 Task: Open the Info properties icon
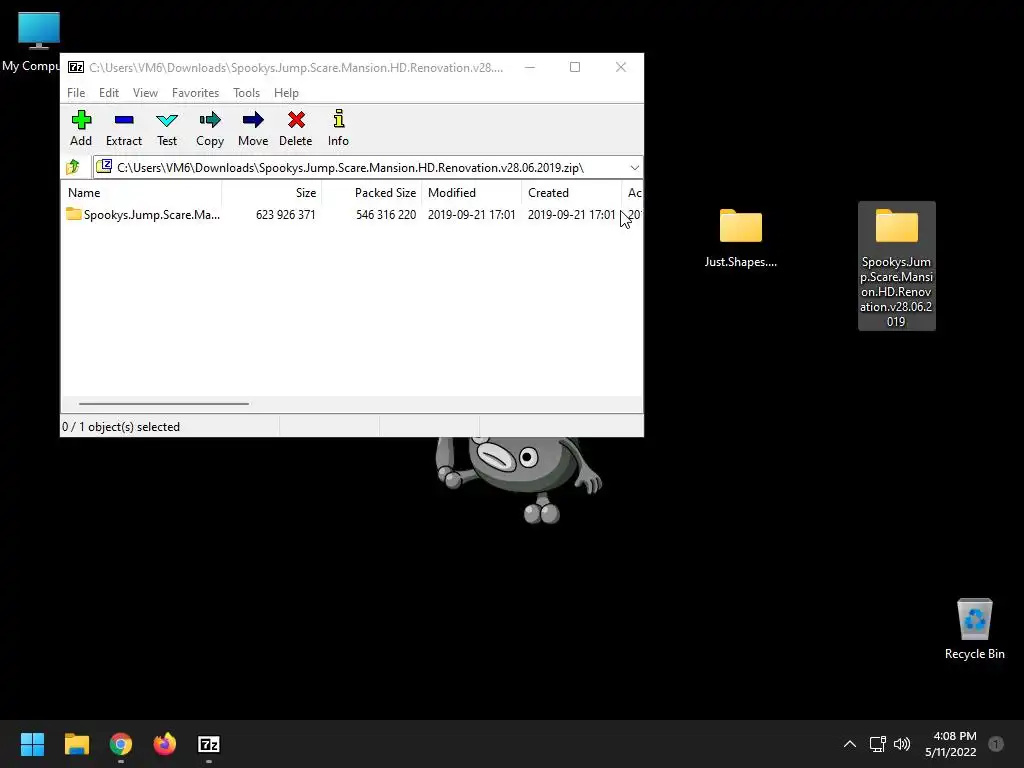(338, 119)
